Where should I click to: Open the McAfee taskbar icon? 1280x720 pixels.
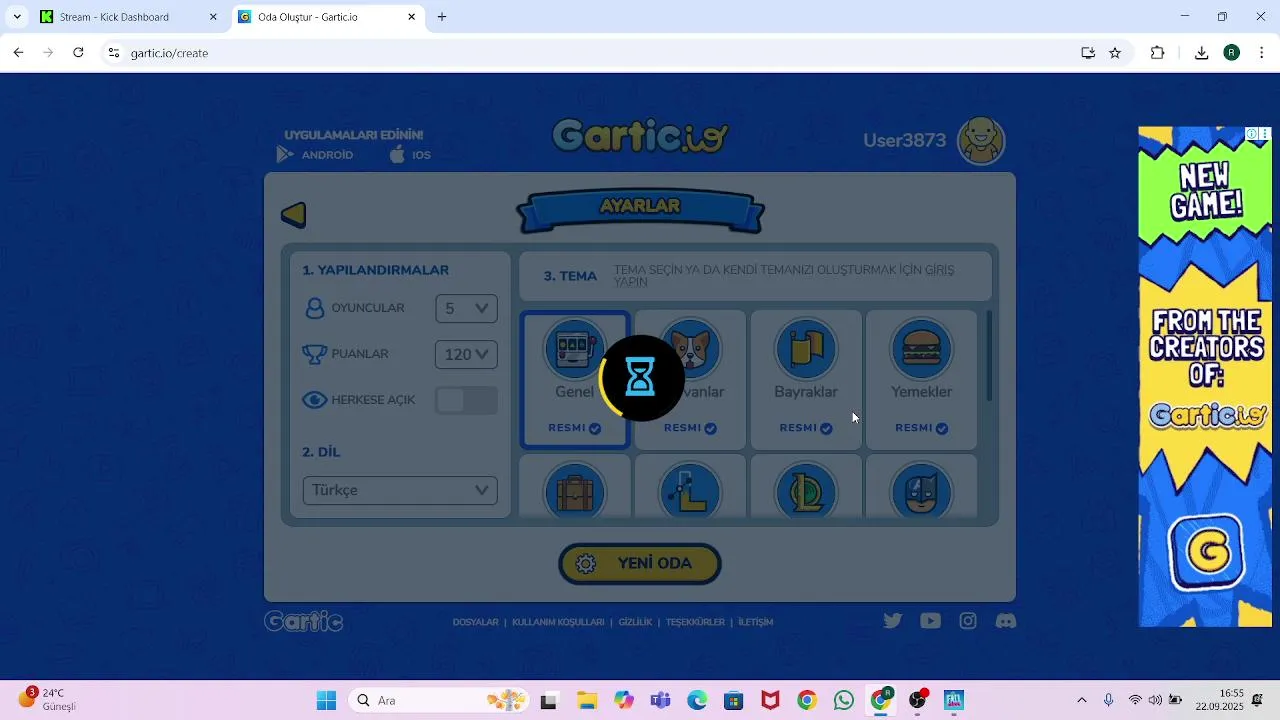pos(770,701)
